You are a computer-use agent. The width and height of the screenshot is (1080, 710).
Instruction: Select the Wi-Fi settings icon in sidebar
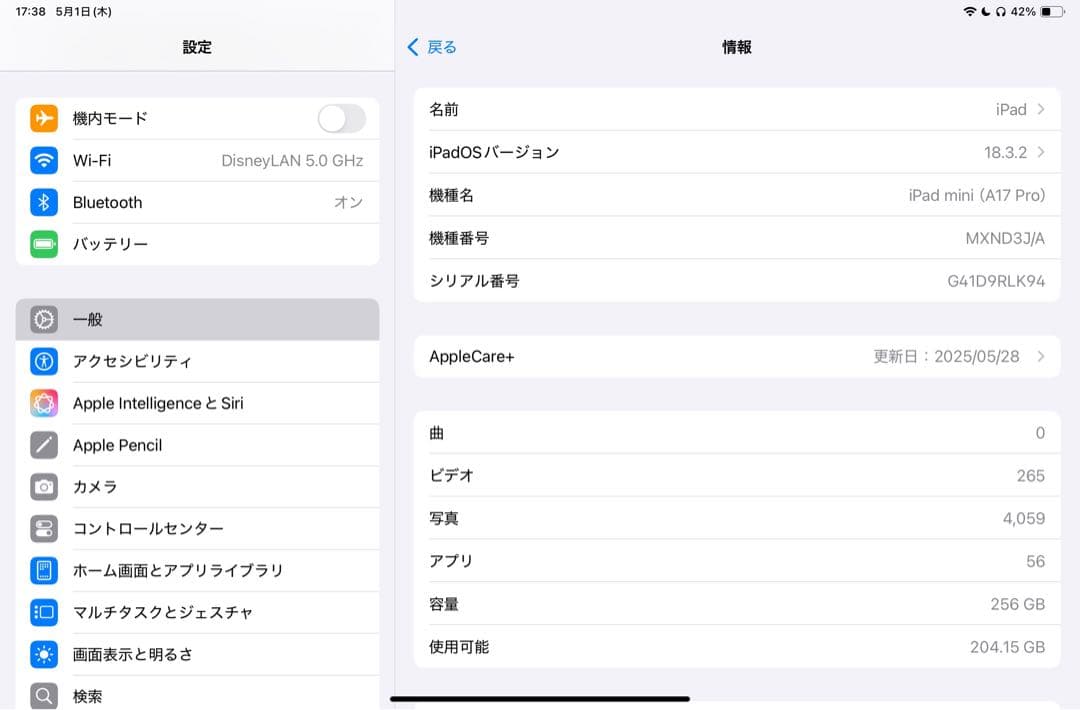click(x=42, y=160)
